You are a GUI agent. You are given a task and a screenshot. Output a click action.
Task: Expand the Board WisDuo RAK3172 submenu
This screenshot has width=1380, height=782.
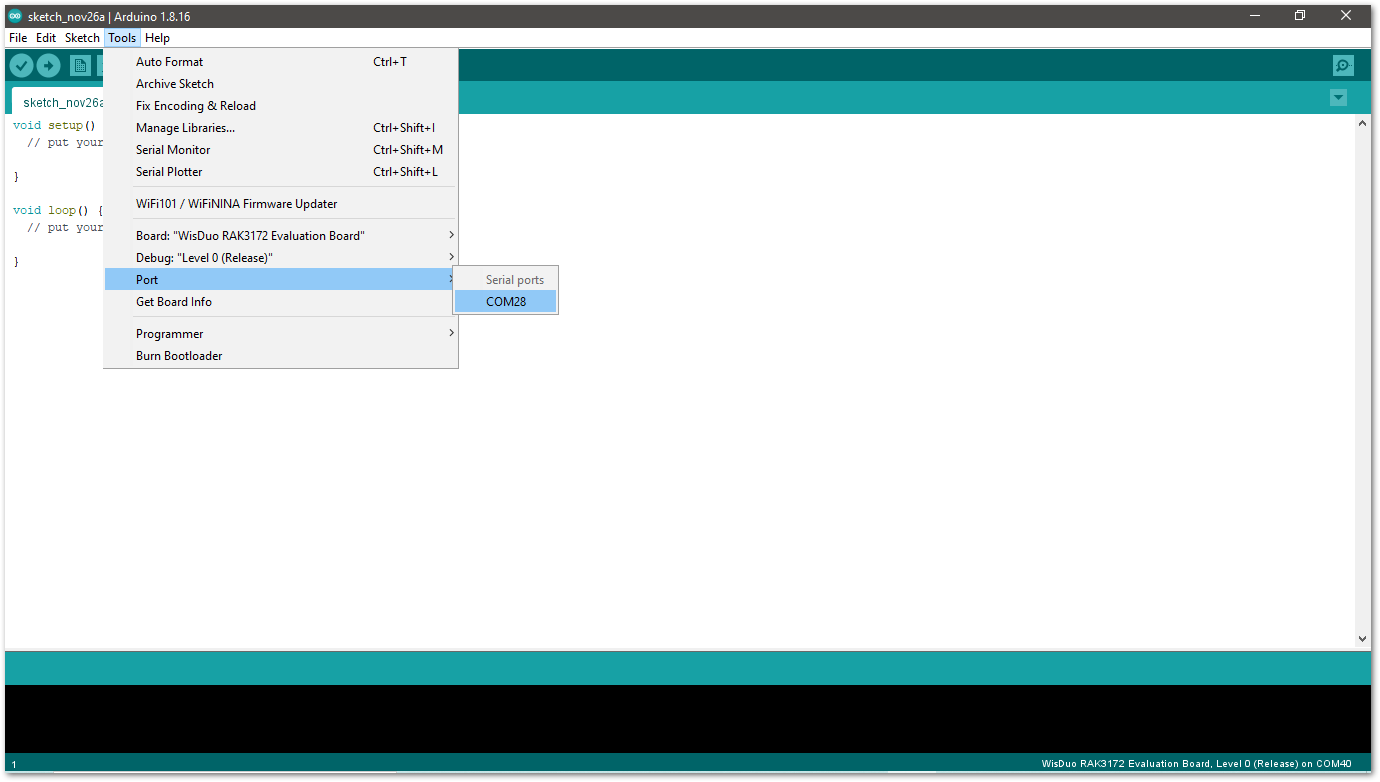[x=281, y=236]
